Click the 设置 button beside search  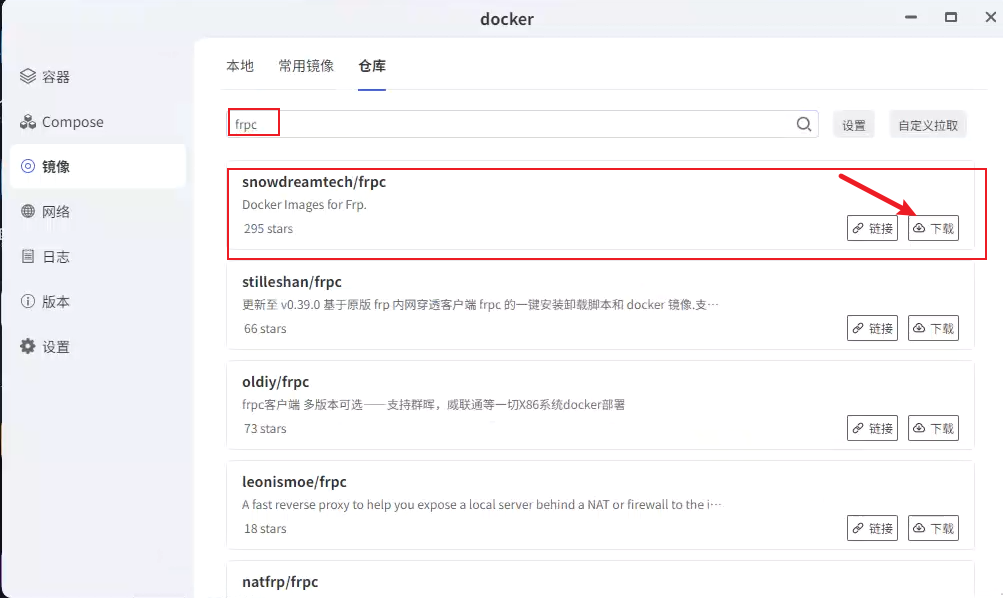pos(853,125)
